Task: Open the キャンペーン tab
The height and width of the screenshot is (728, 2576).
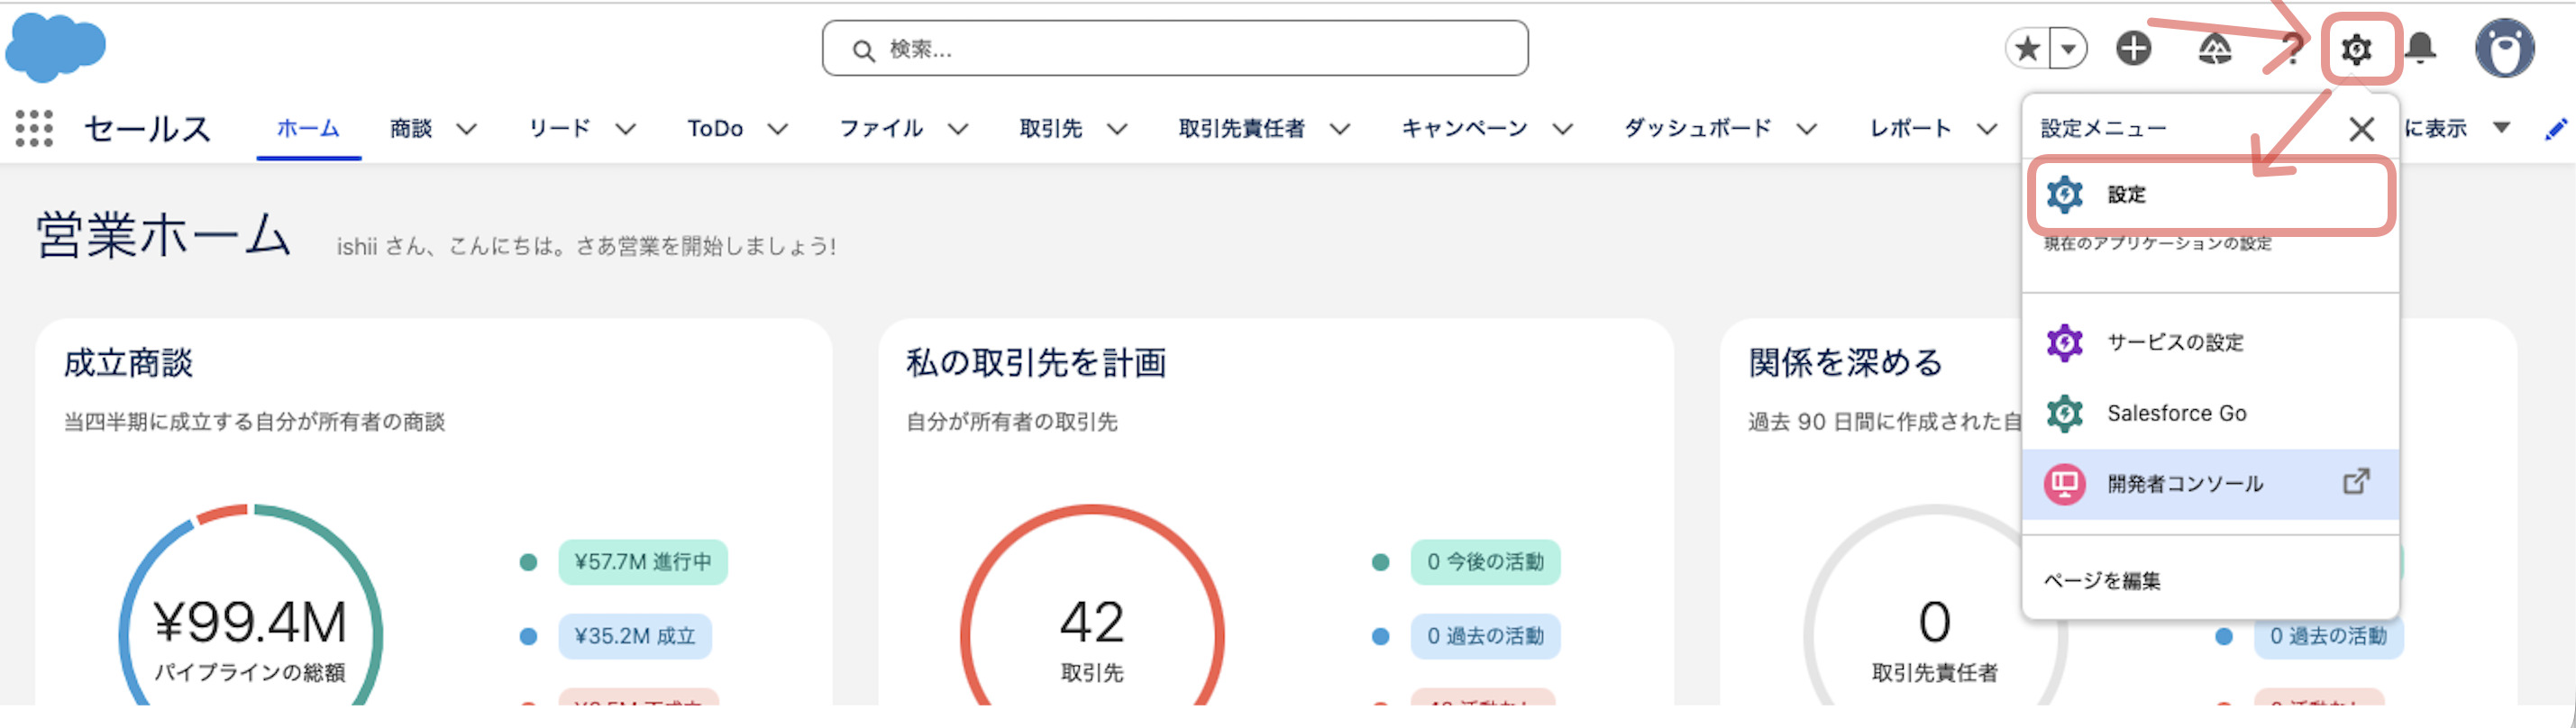Action: click(x=1465, y=128)
